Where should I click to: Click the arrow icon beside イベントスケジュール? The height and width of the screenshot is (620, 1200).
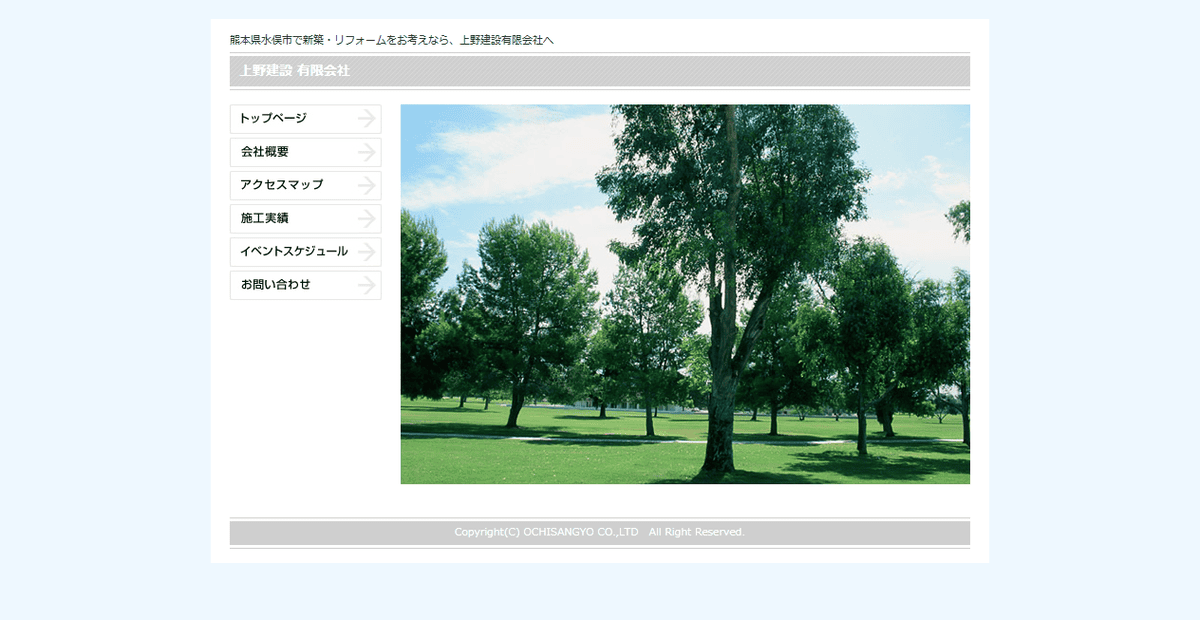click(365, 252)
